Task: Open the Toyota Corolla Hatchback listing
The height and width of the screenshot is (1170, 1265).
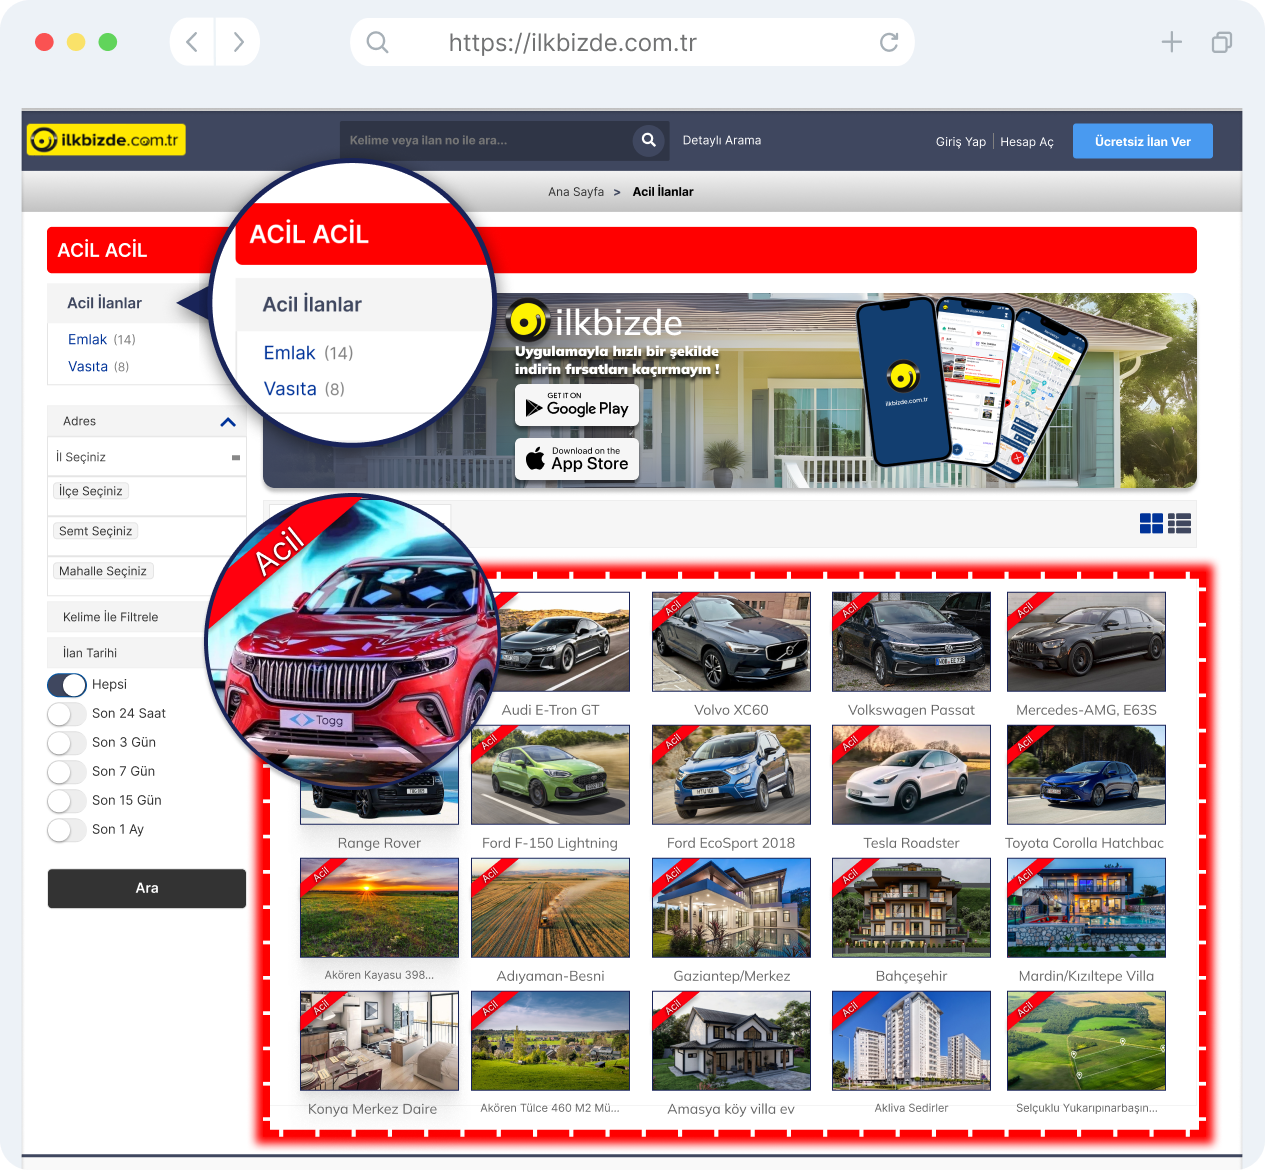Action: click(1086, 775)
